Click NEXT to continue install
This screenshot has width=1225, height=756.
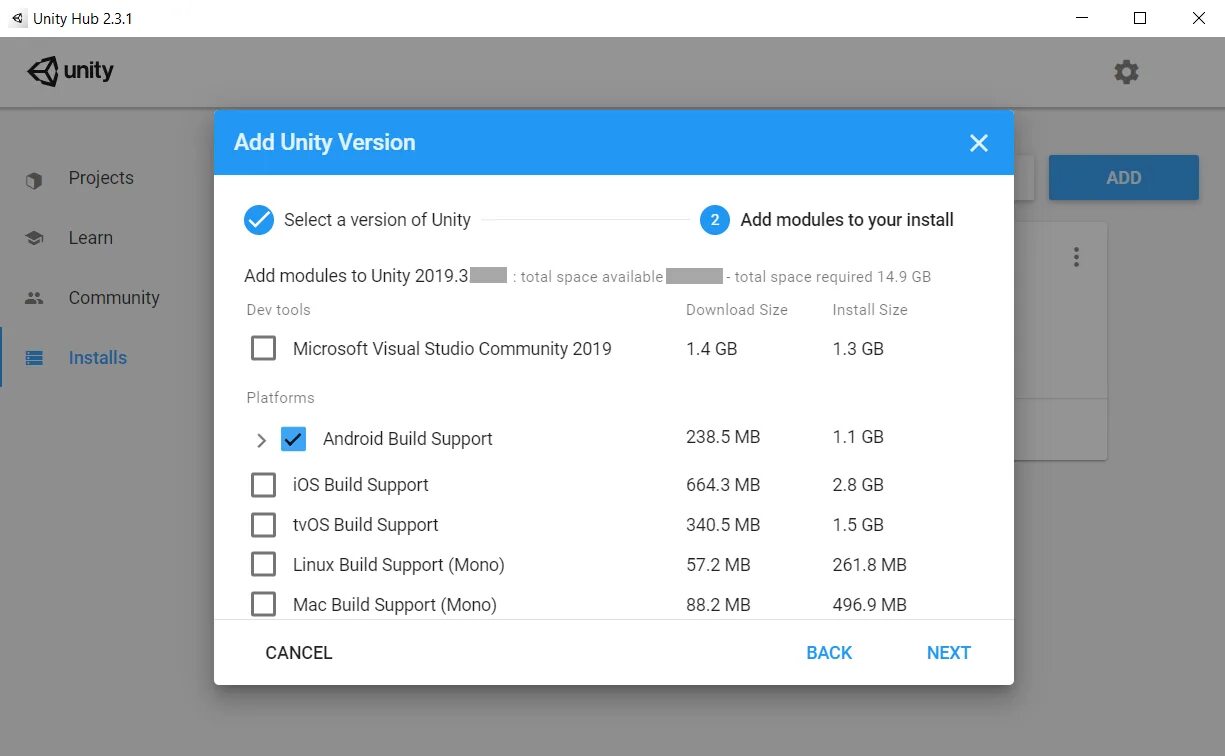click(948, 653)
